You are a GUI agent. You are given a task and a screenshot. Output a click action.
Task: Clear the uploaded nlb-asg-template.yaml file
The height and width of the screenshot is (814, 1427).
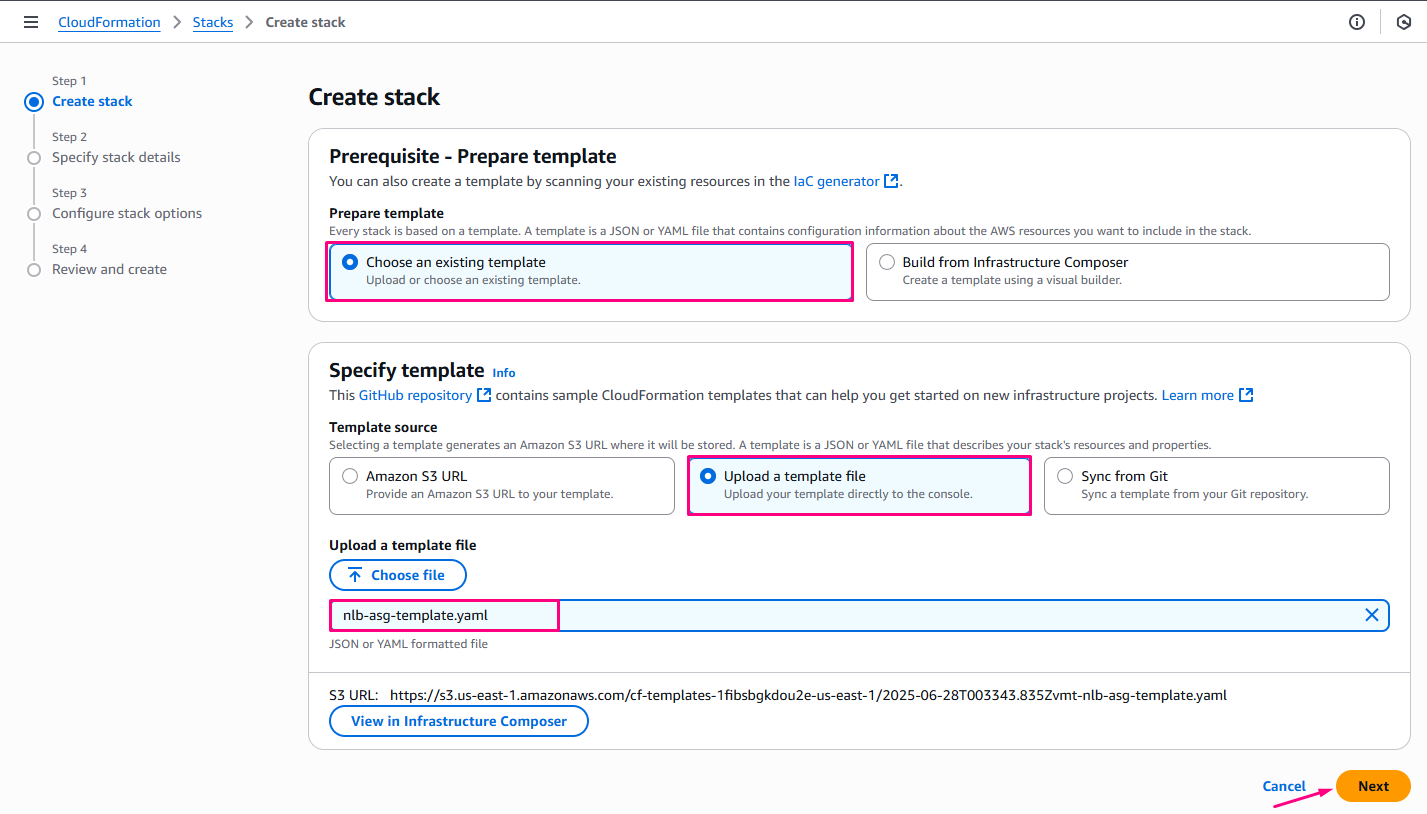1372,615
